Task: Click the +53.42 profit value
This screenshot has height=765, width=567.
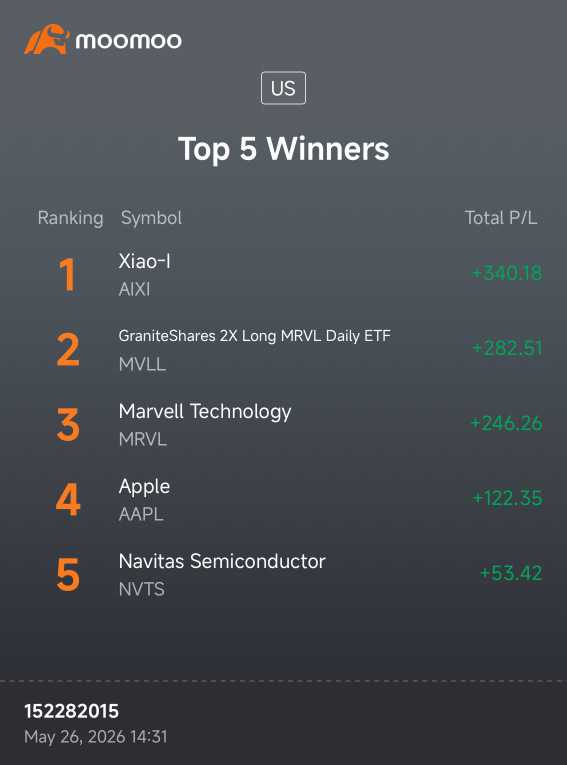Action: (x=511, y=573)
